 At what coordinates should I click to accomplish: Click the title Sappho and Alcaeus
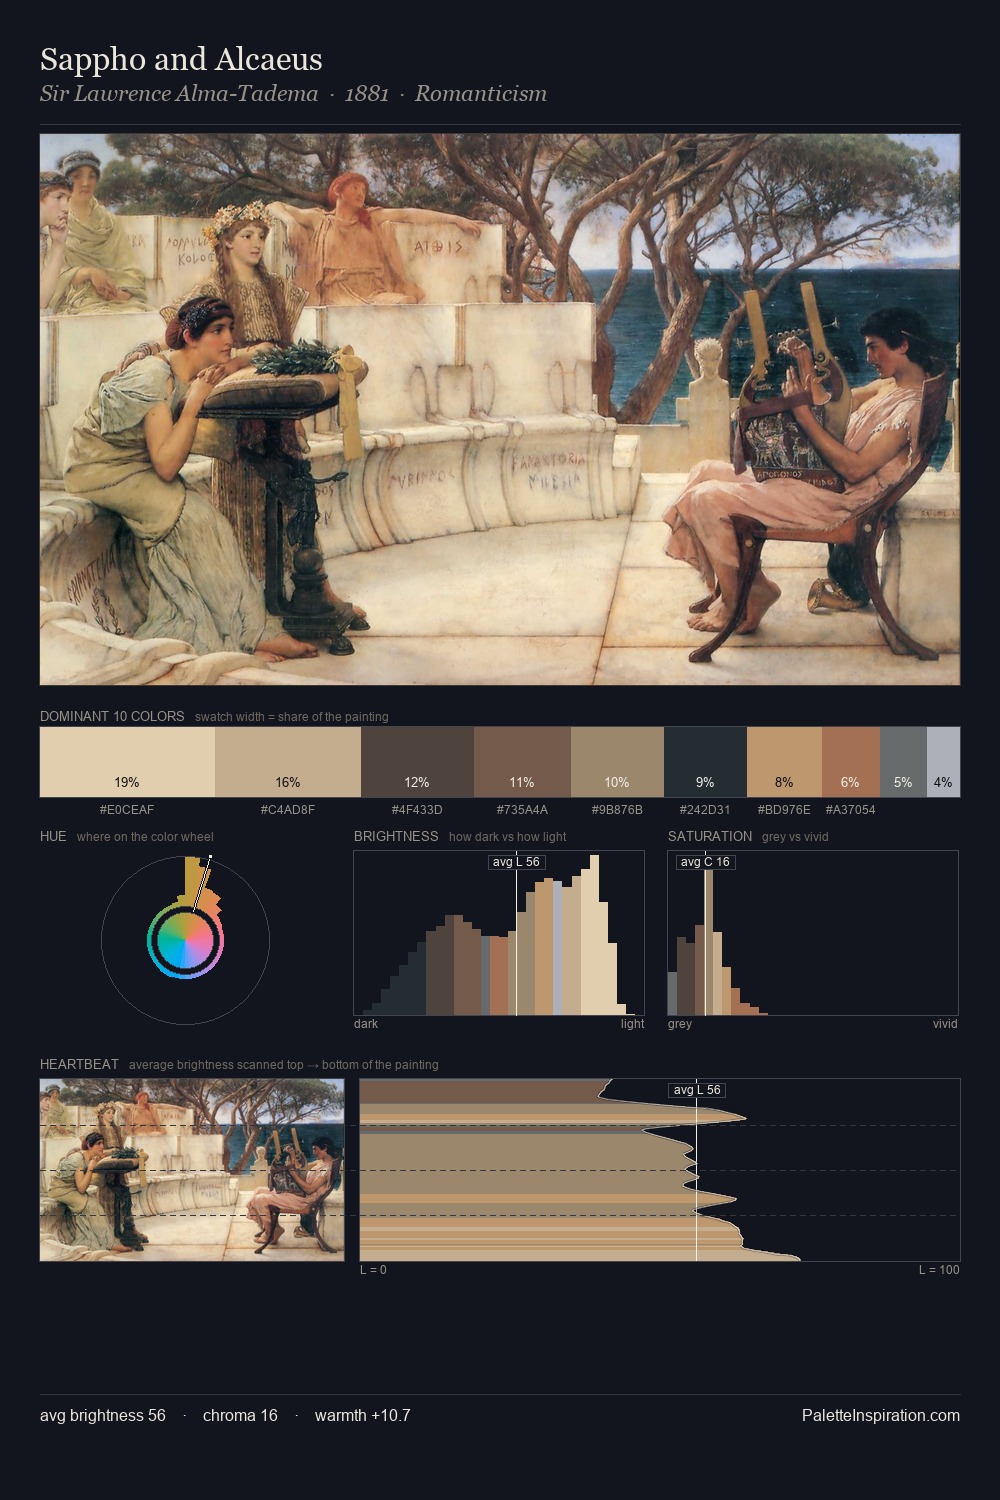(181, 60)
